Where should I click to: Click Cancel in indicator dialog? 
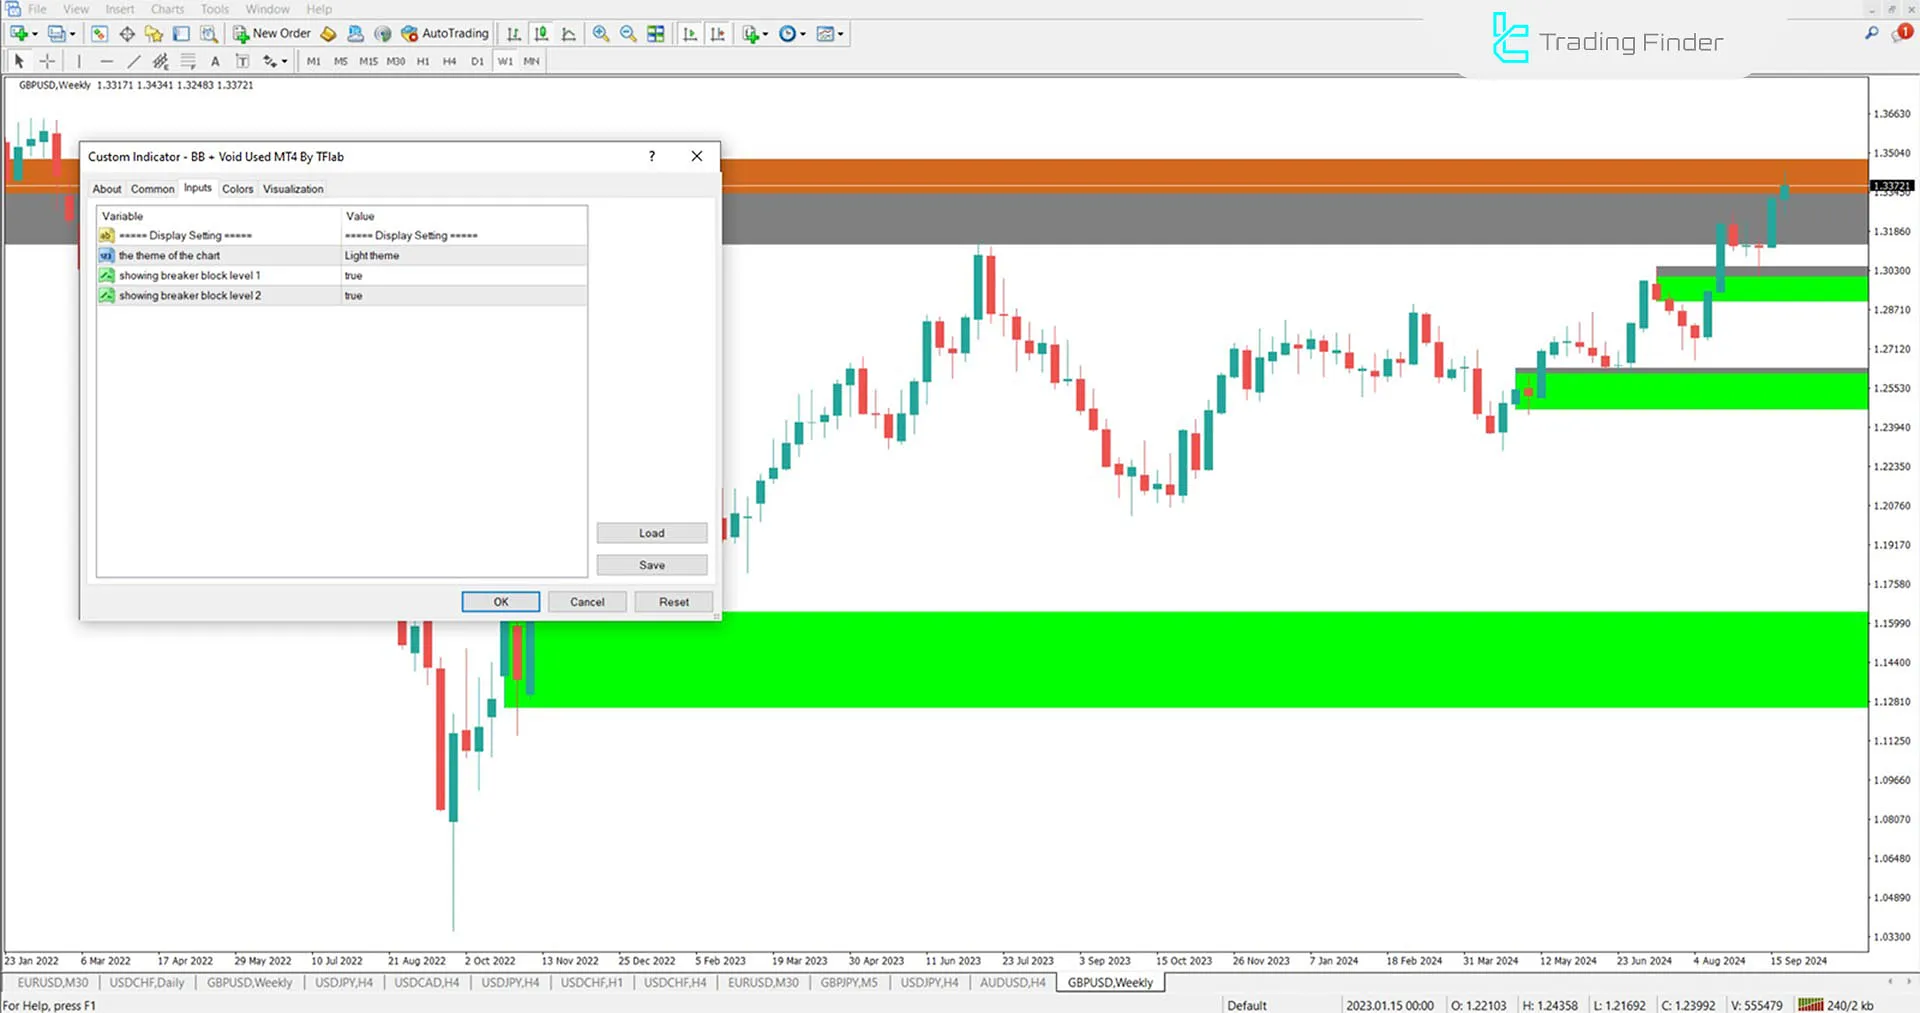tap(587, 602)
